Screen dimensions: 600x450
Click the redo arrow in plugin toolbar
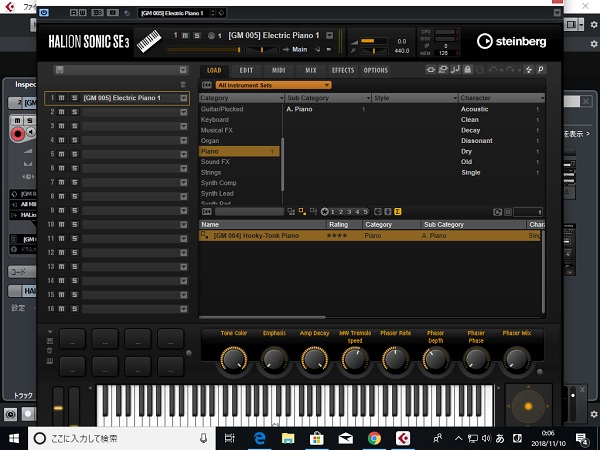[510, 70]
